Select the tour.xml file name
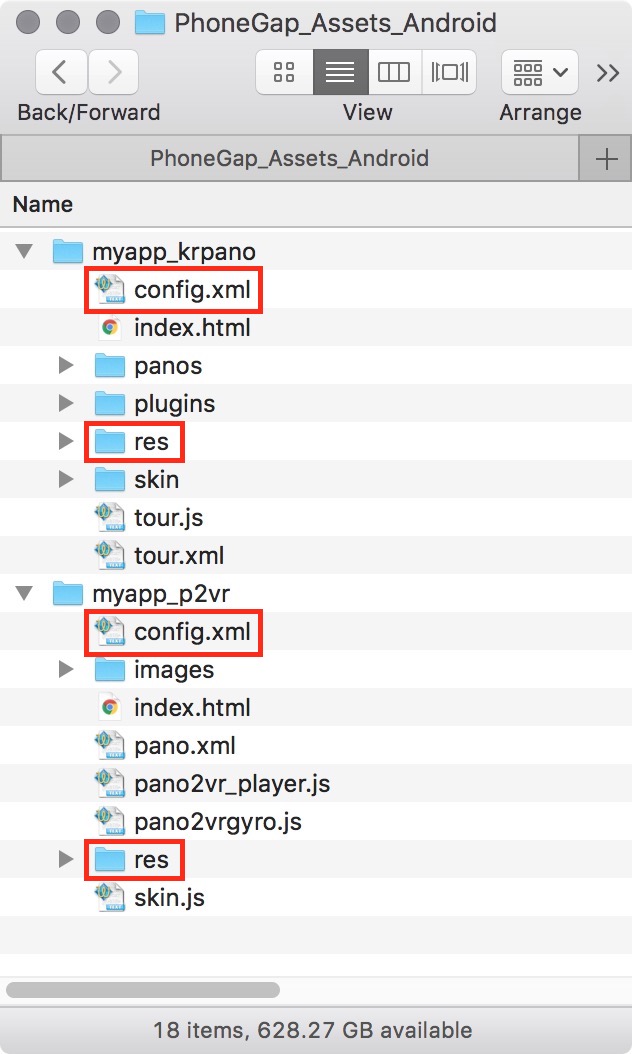 pos(179,556)
